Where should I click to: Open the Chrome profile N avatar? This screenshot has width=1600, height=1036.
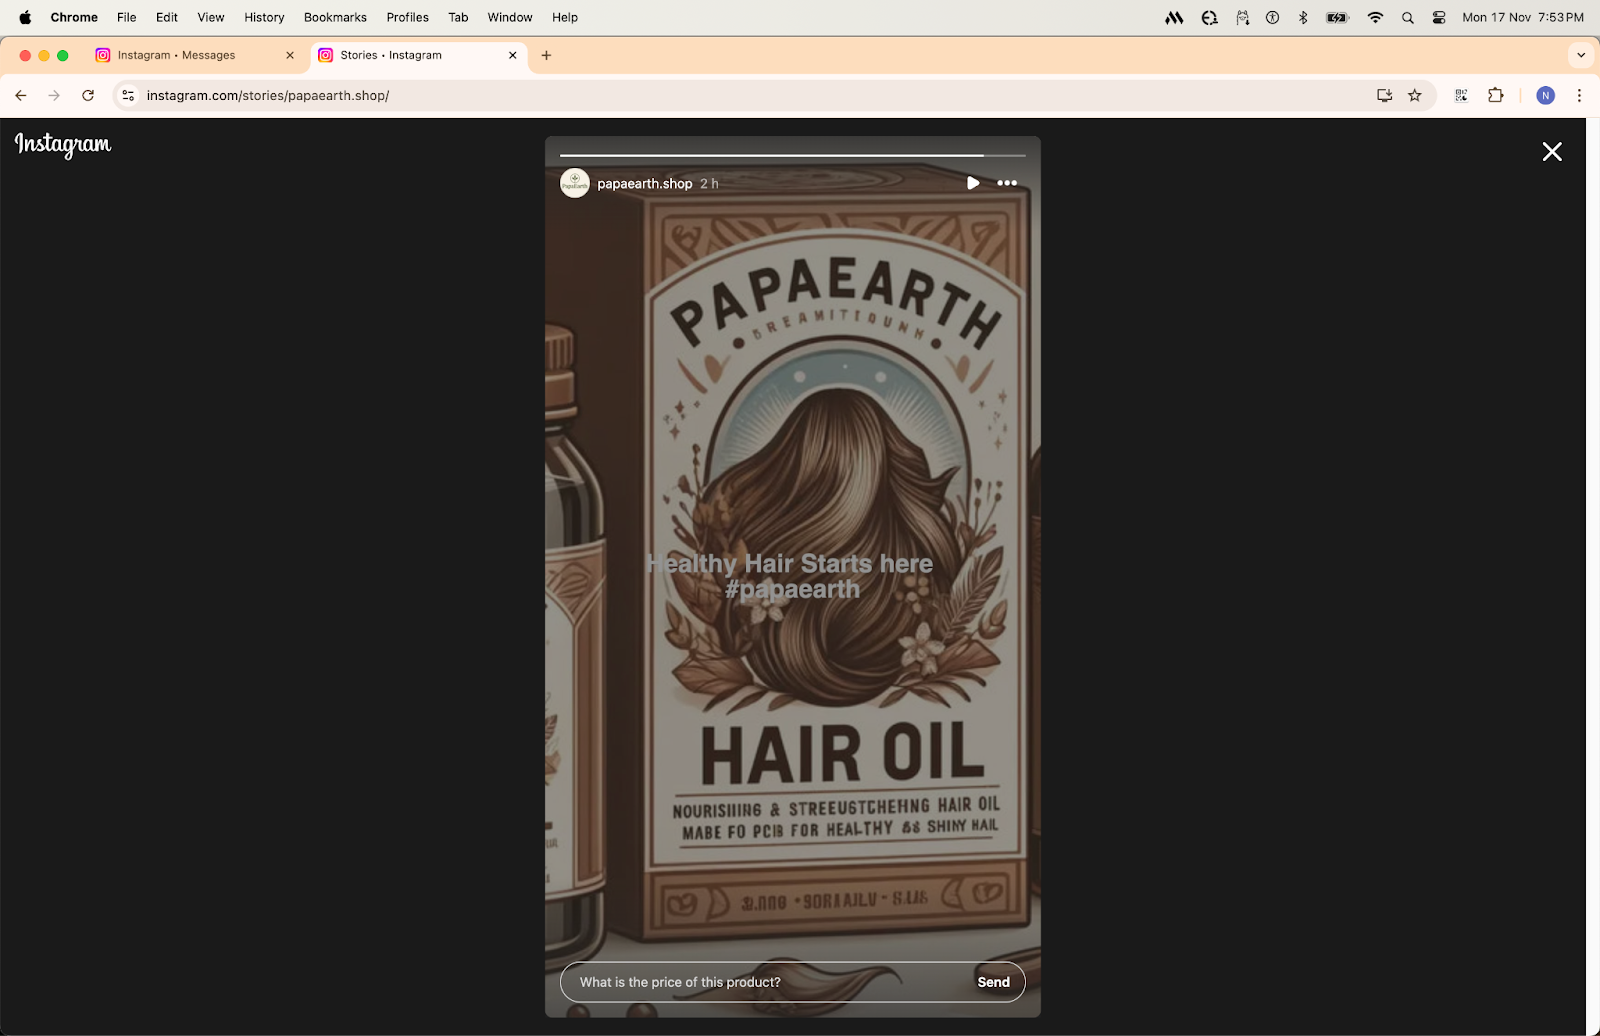click(1546, 95)
